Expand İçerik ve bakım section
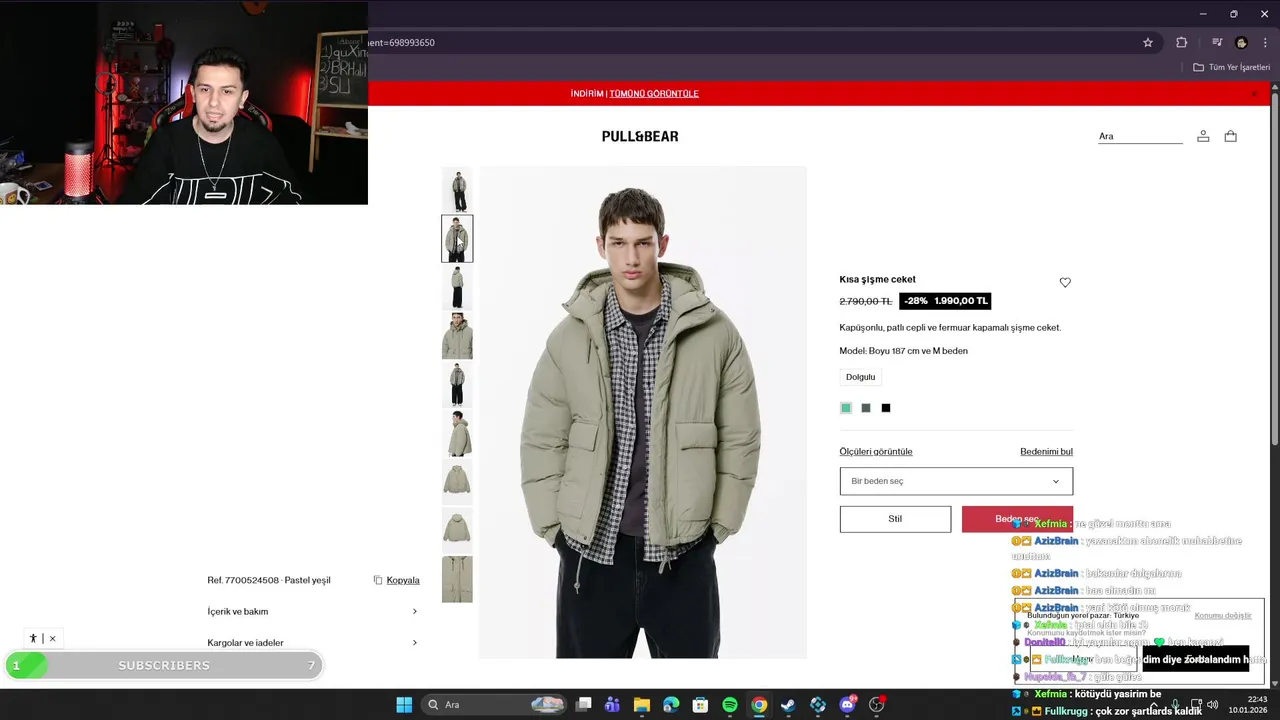 pos(313,612)
